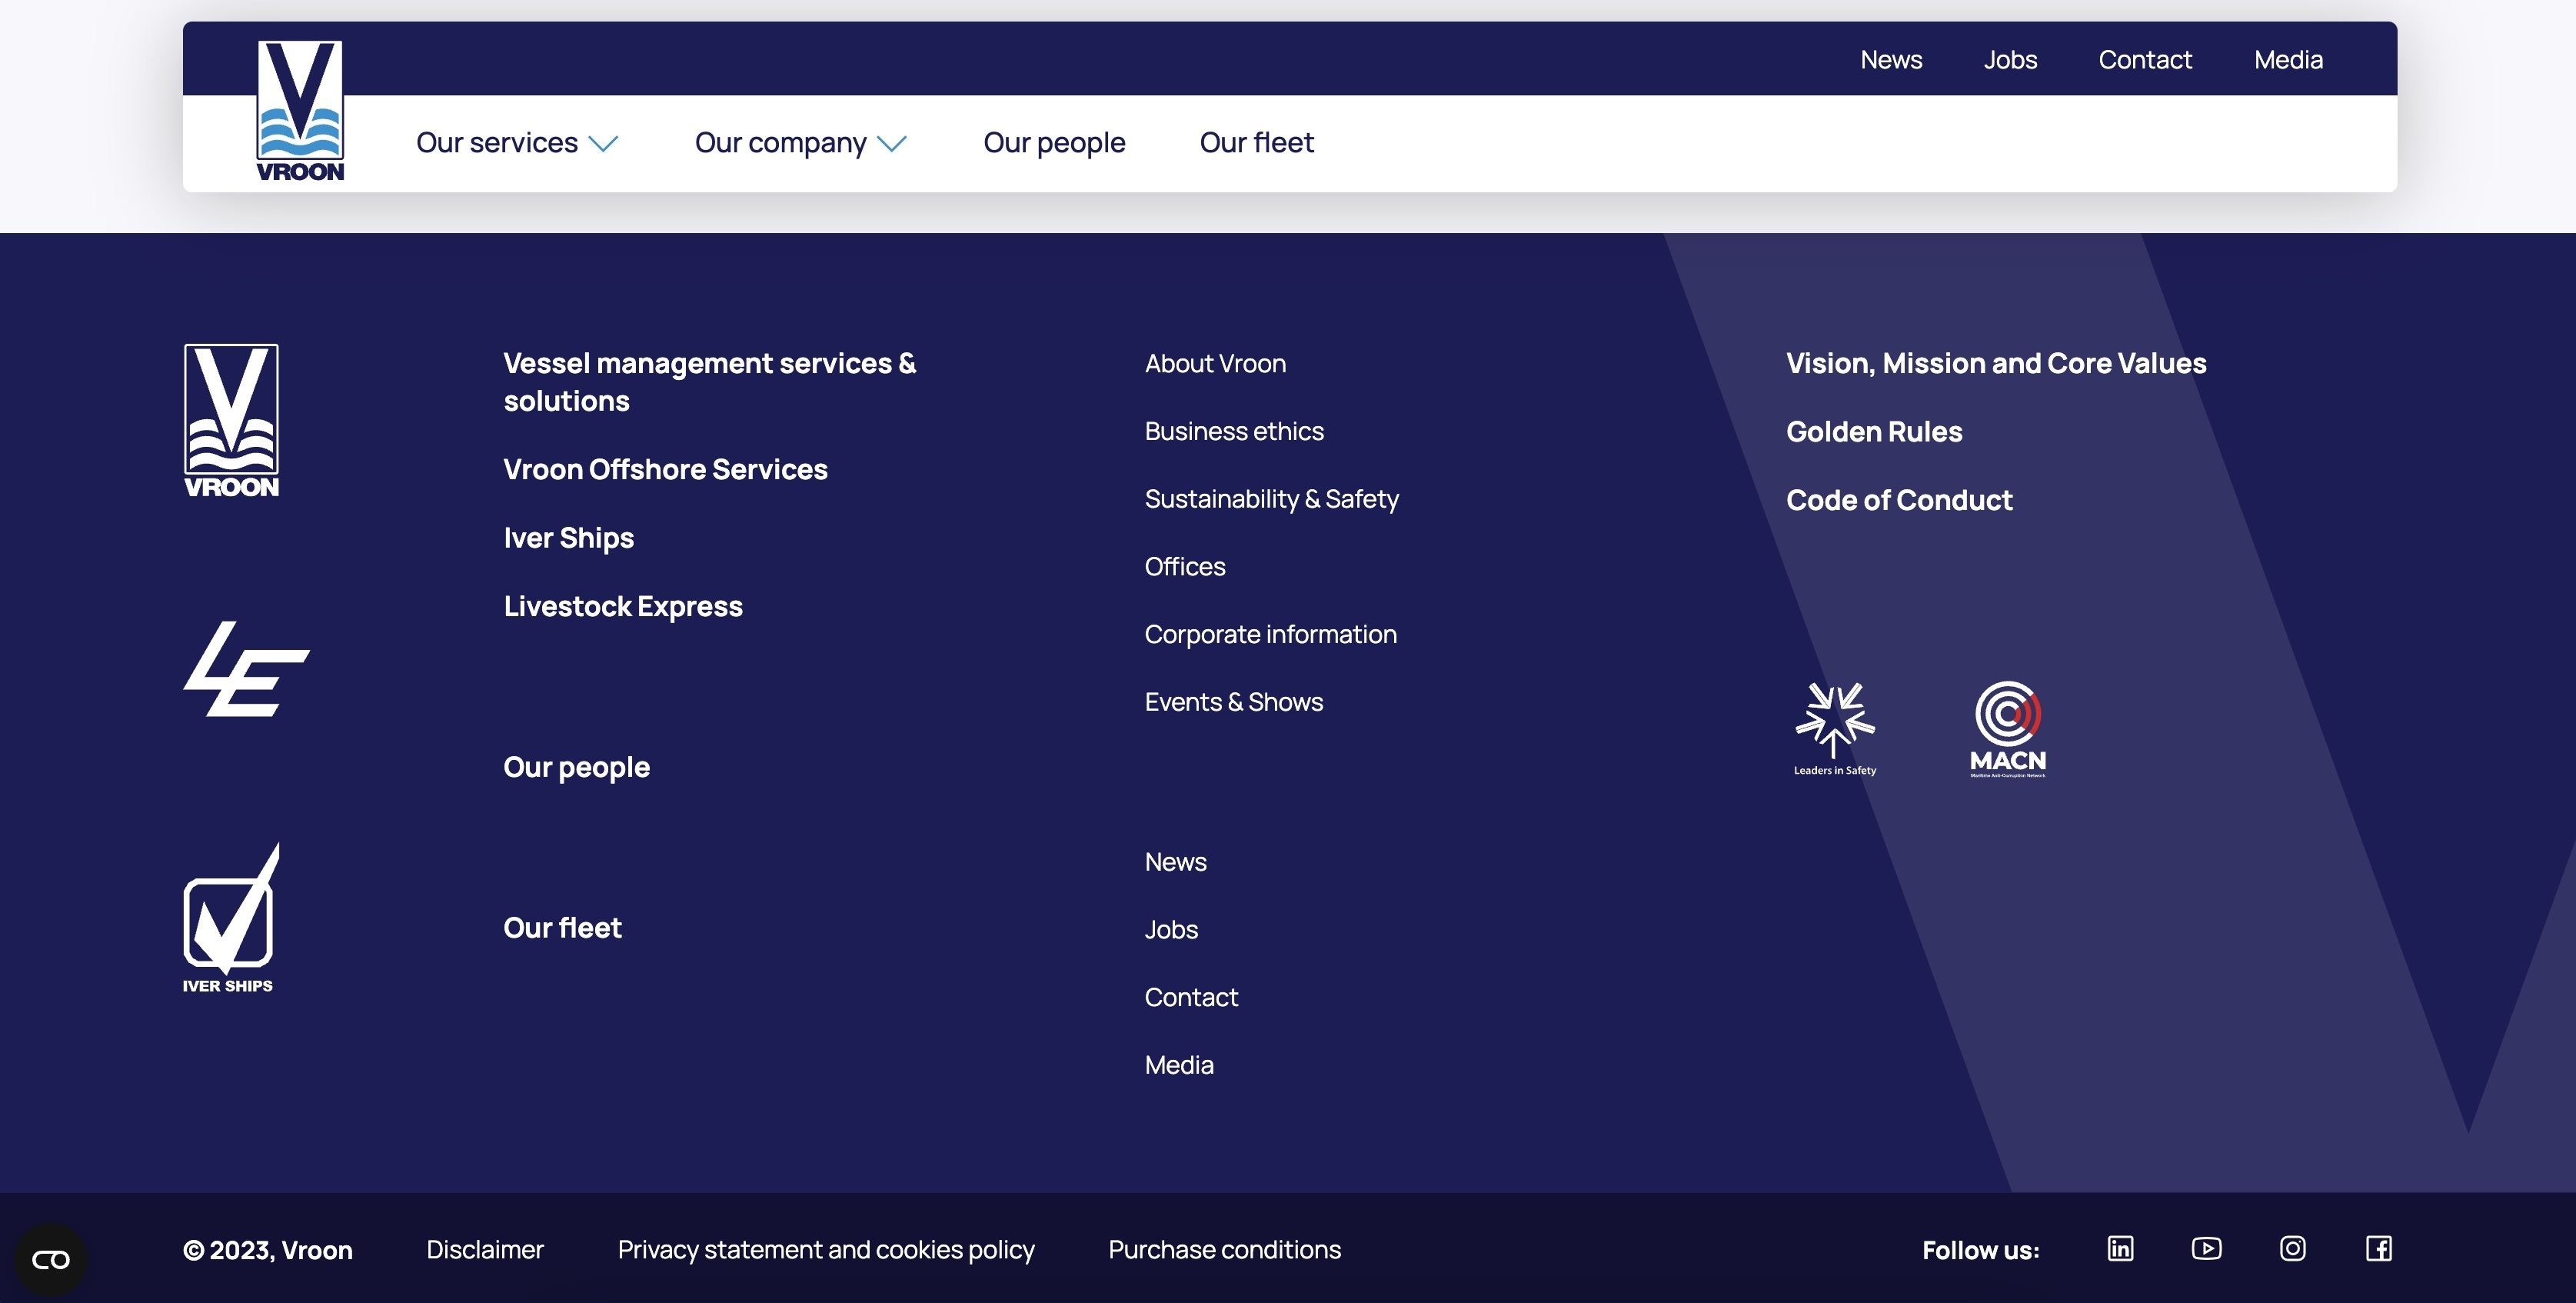
Task: Open Privacy statement and cookies policy
Action: [x=826, y=1250]
